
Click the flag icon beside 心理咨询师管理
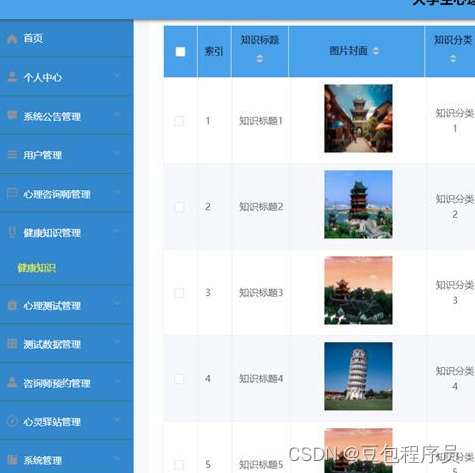[x=12, y=193]
